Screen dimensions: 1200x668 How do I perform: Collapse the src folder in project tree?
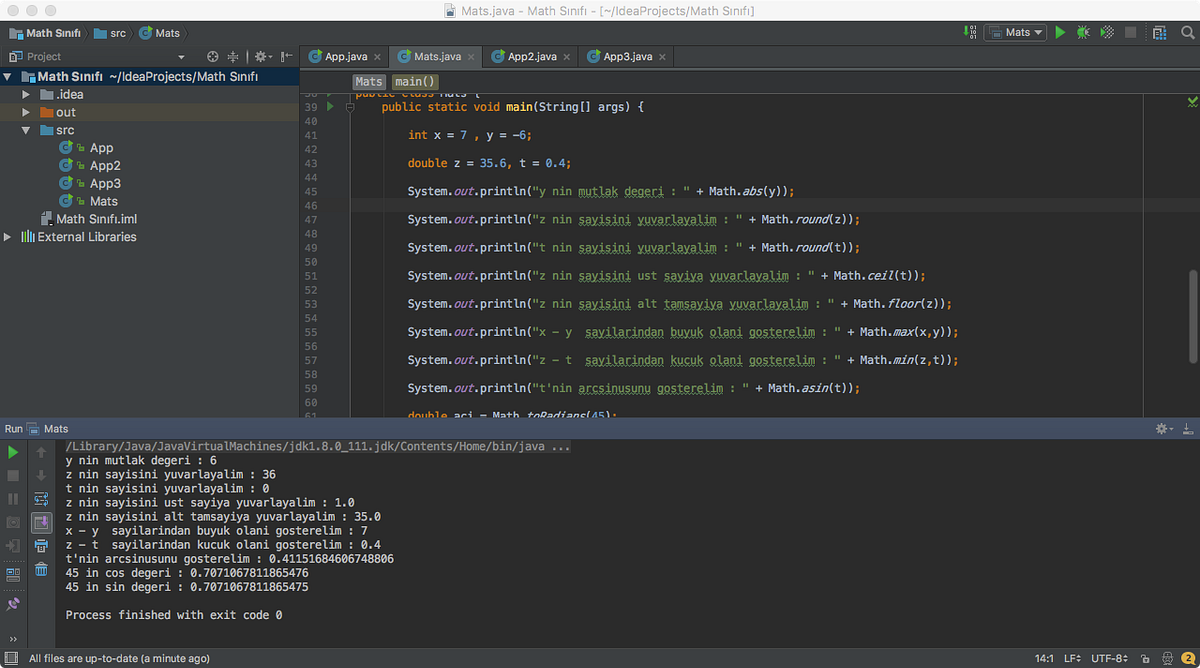click(x=27, y=130)
